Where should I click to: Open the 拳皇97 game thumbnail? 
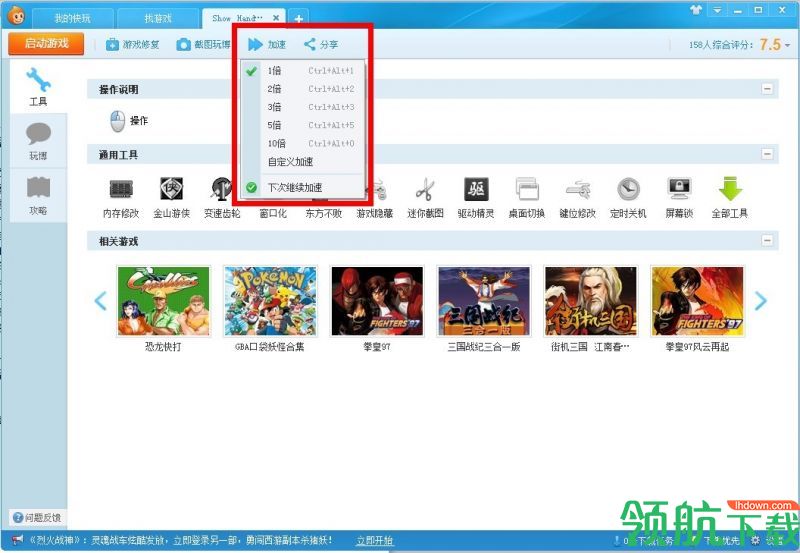(377, 301)
